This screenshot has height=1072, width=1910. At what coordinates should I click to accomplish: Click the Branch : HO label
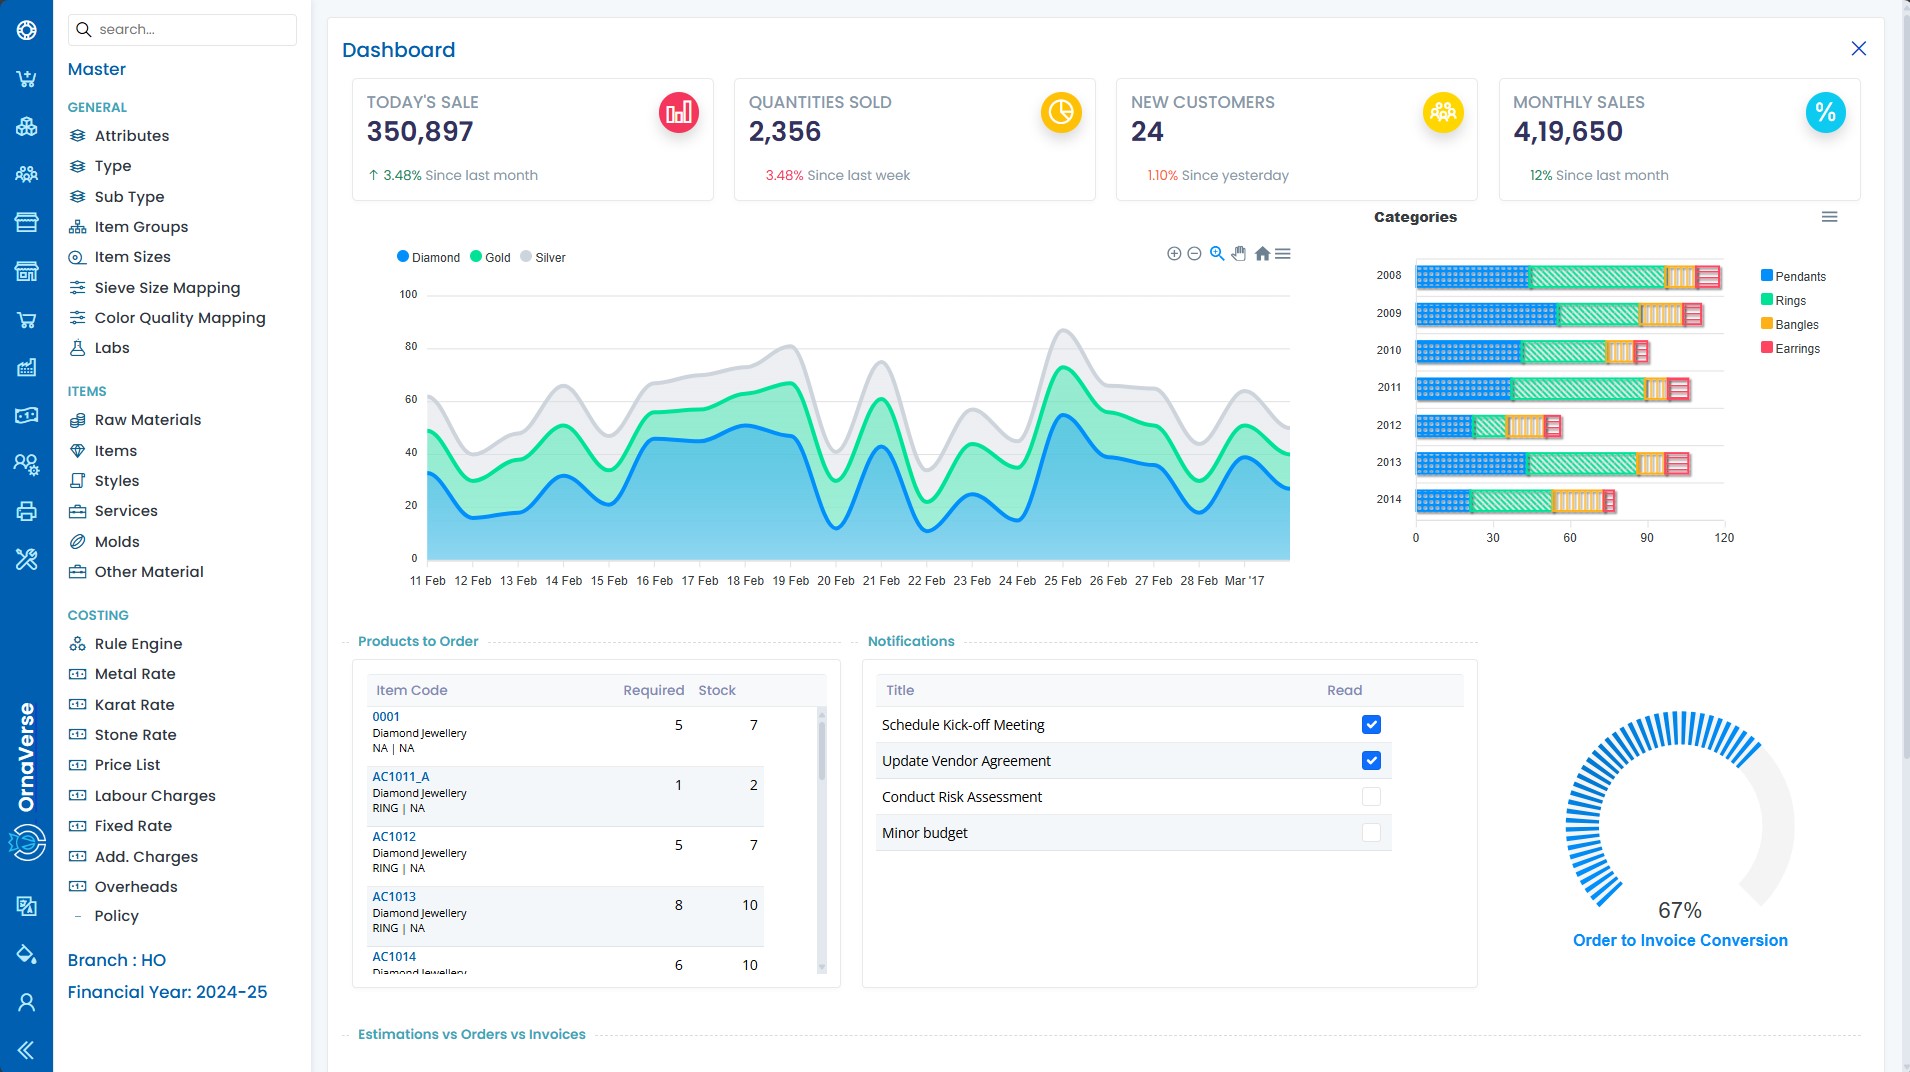click(117, 961)
